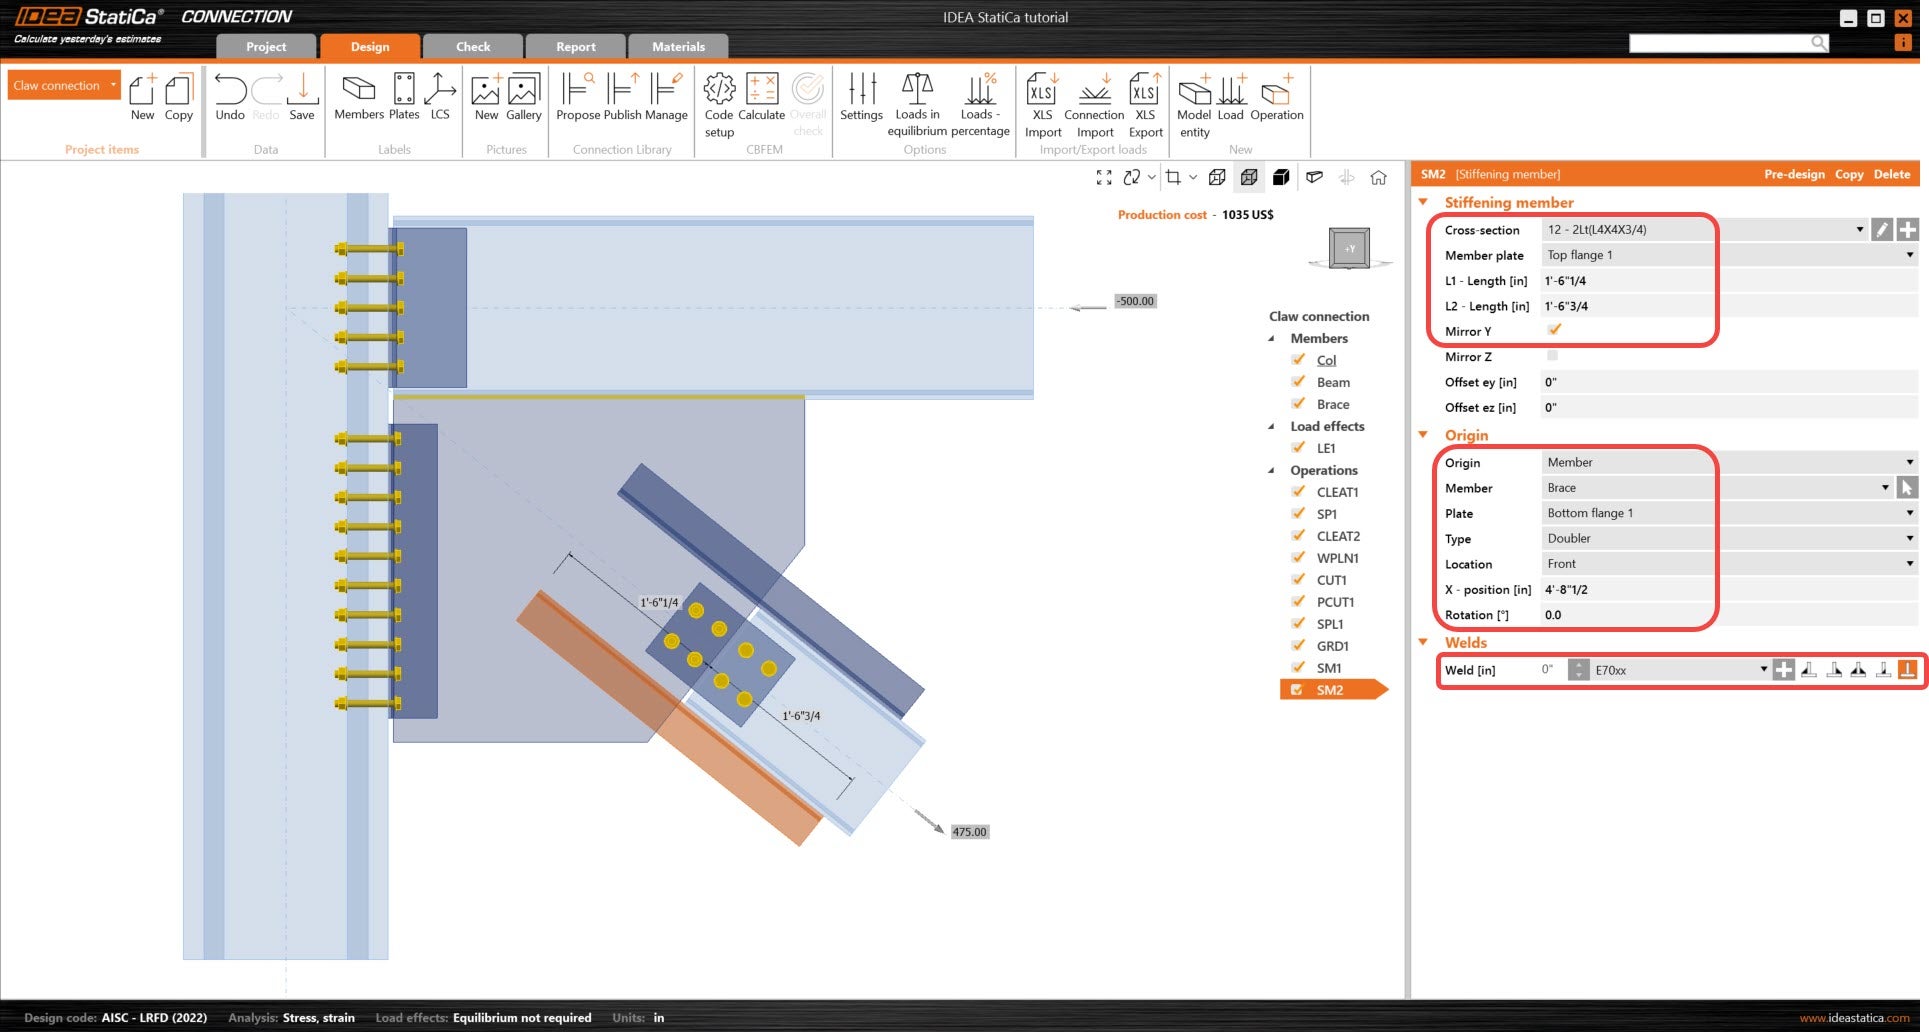Open the Materials tab
1929x1032 pixels.
678,47
